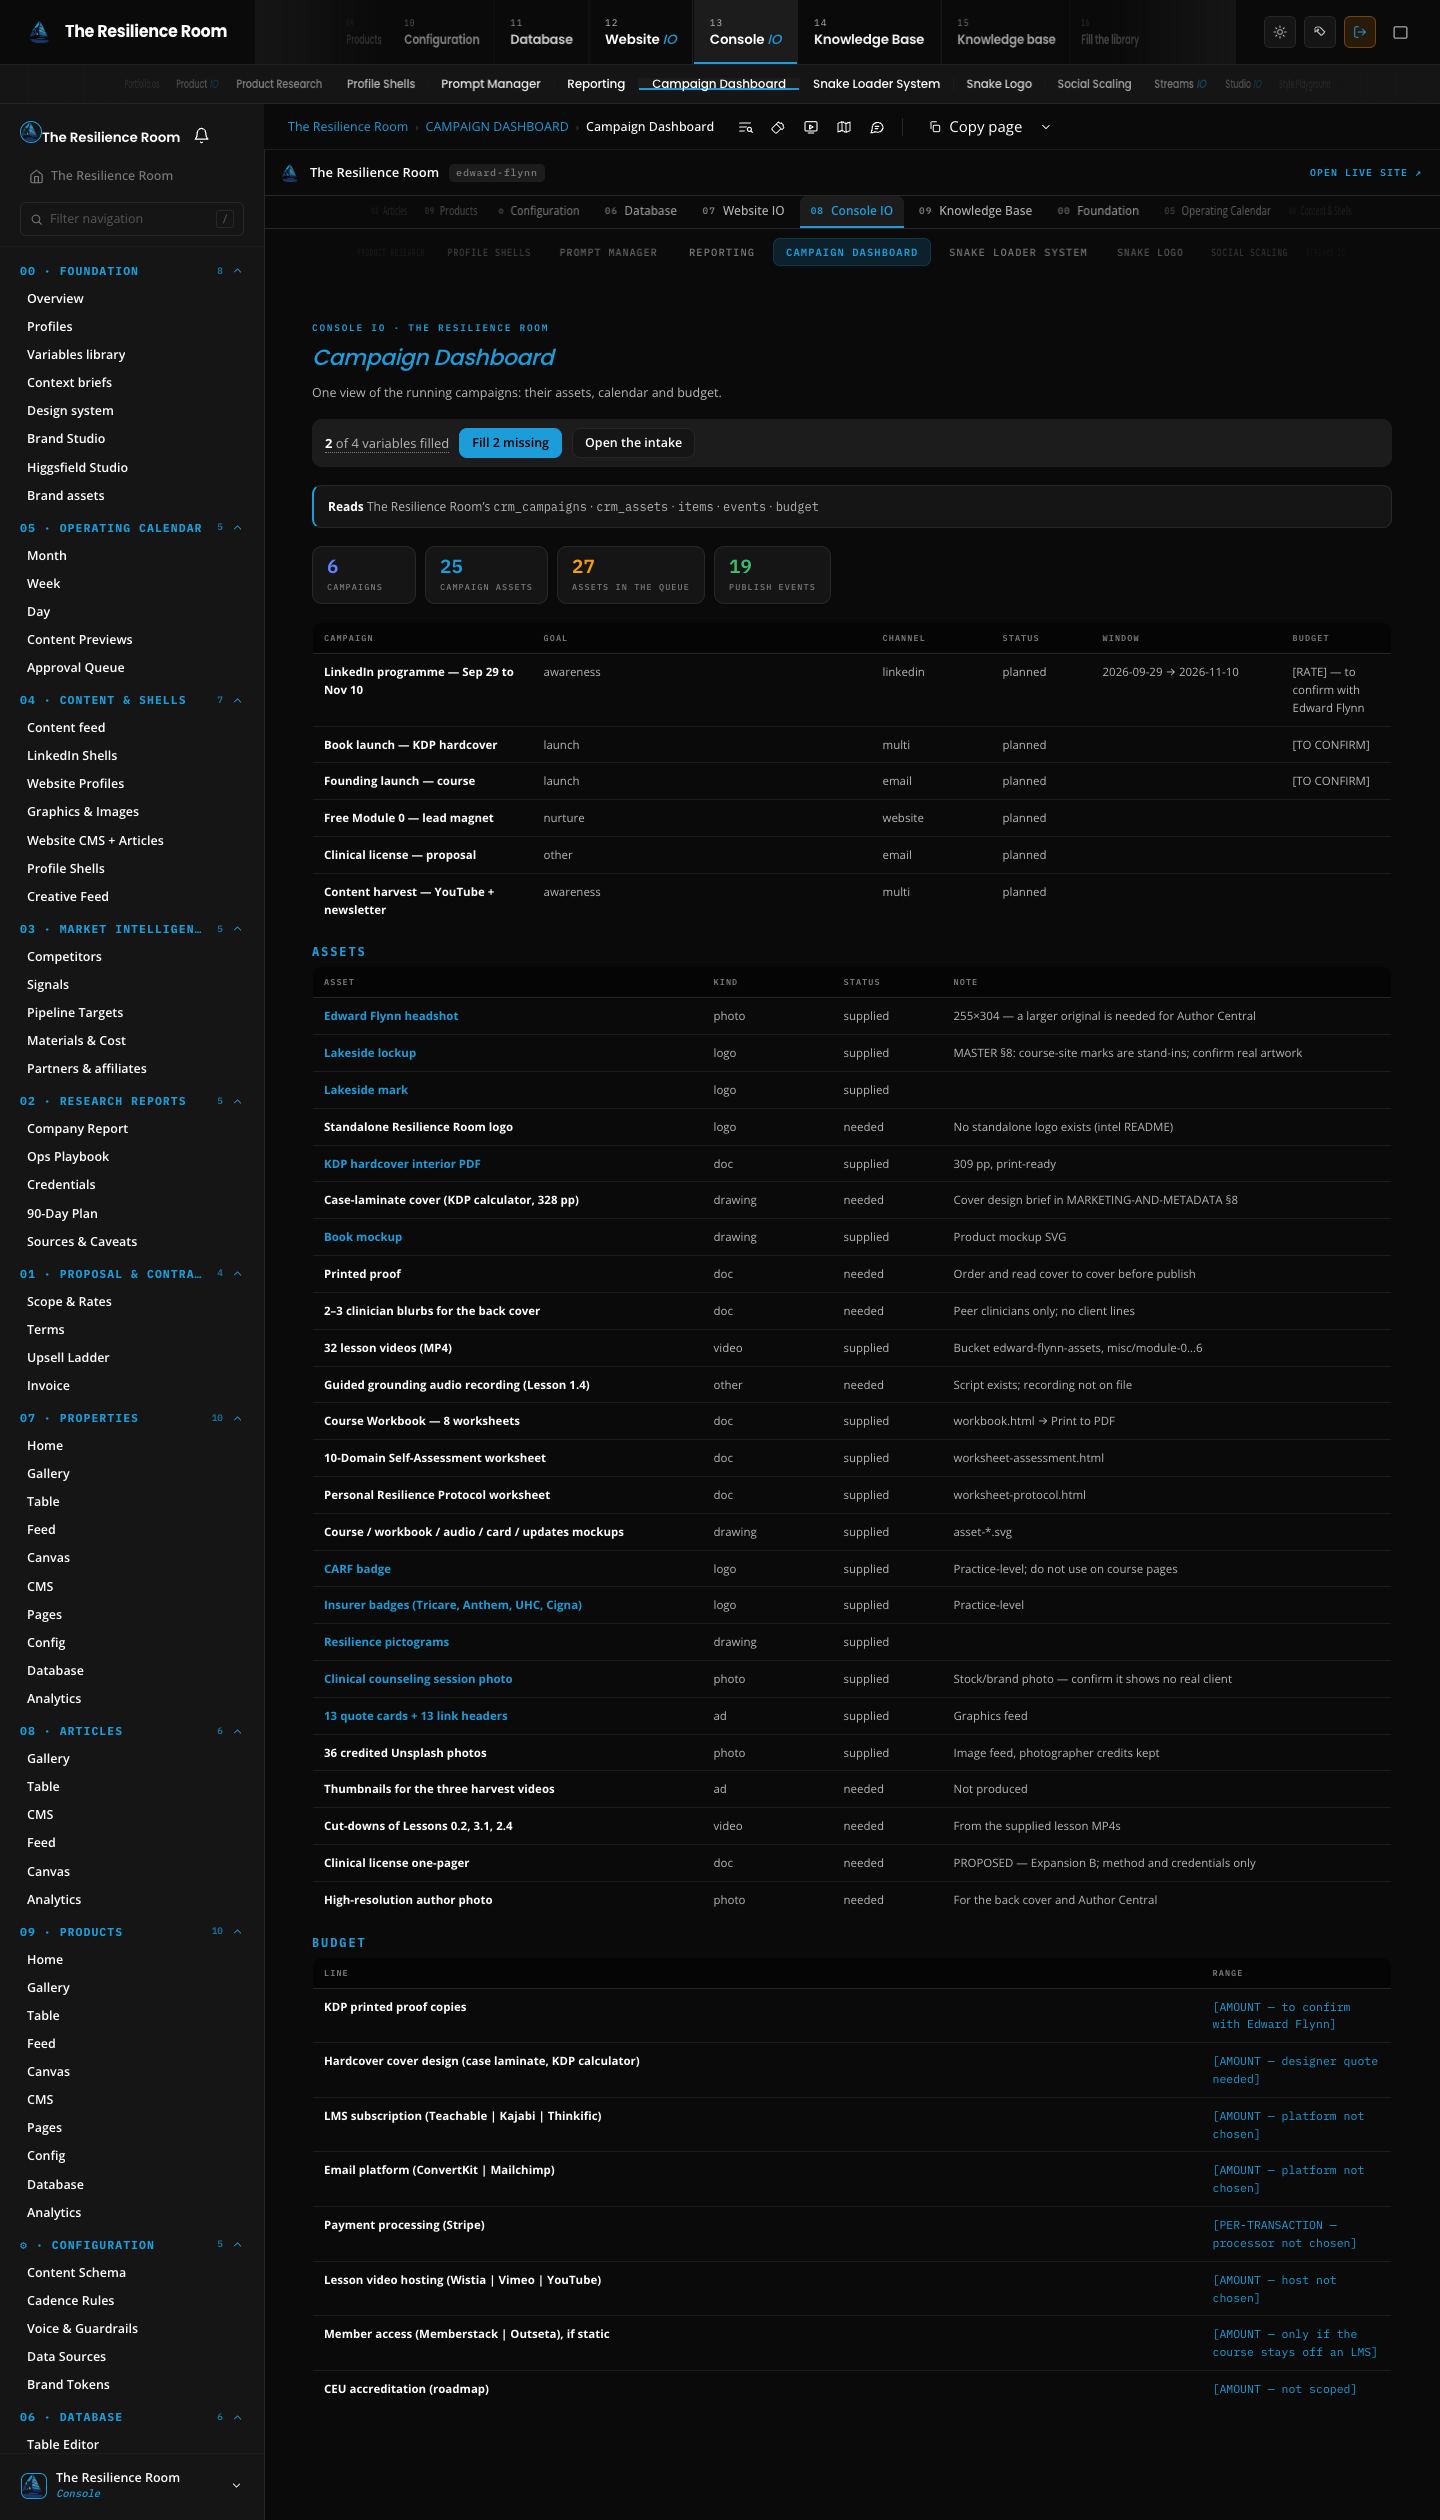Click the 27 Assets in the Queue card
This screenshot has height=2520, width=1440.
(630, 575)
